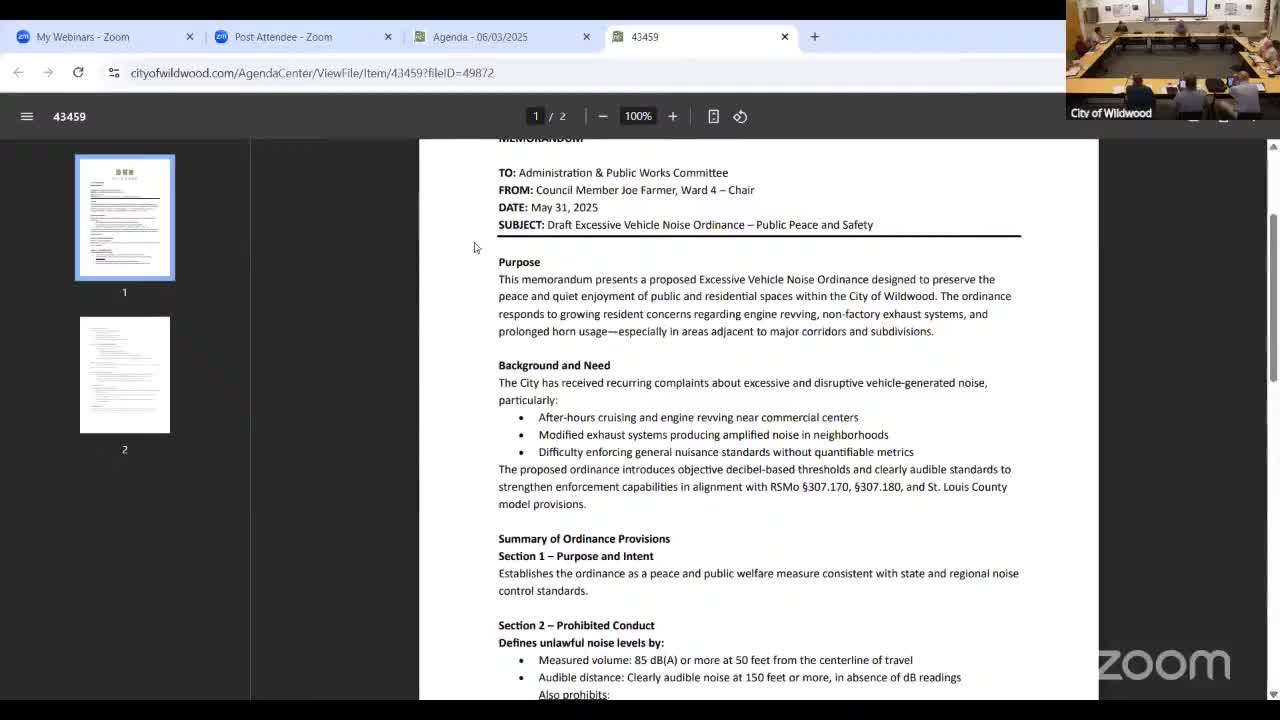Click 'Summary of Ordinance Provisions' heading

pos(584,539)
